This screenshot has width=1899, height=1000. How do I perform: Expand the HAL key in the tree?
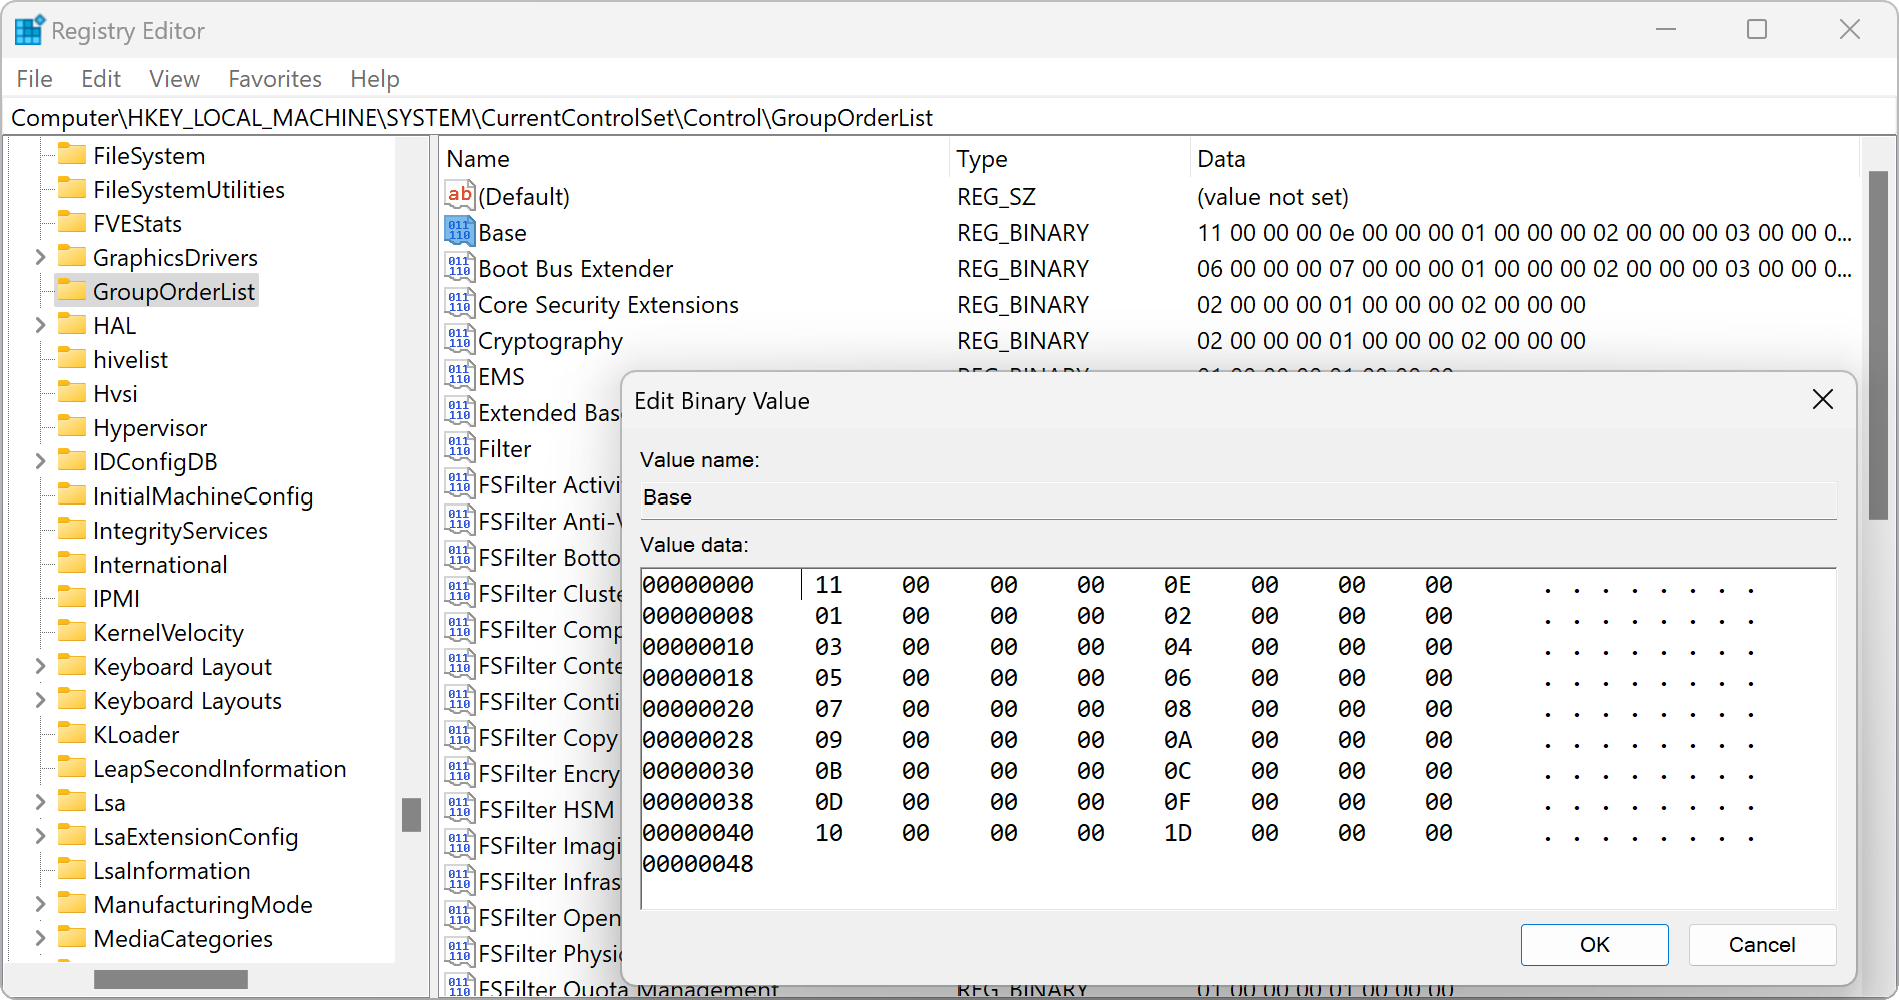pos(40,325)
